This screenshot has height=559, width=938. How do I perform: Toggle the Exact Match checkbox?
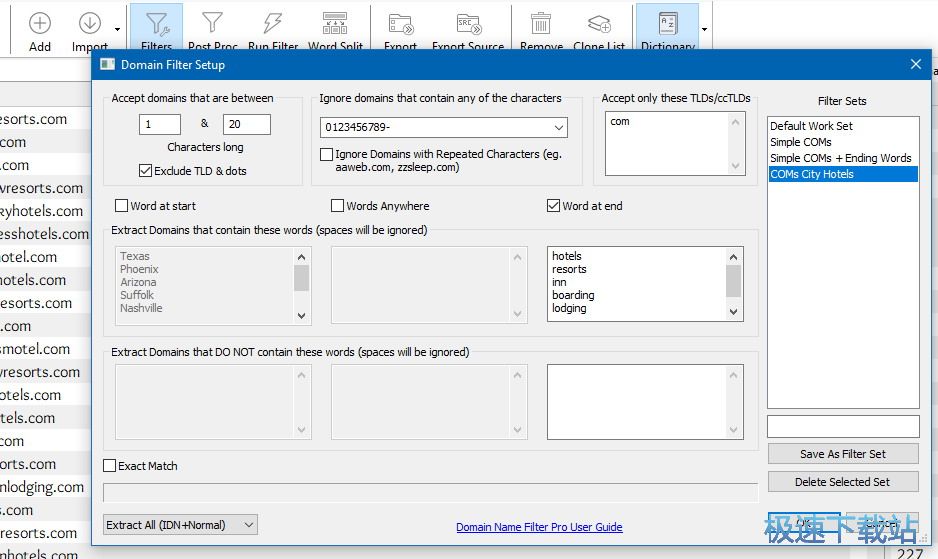coord(110,466)
